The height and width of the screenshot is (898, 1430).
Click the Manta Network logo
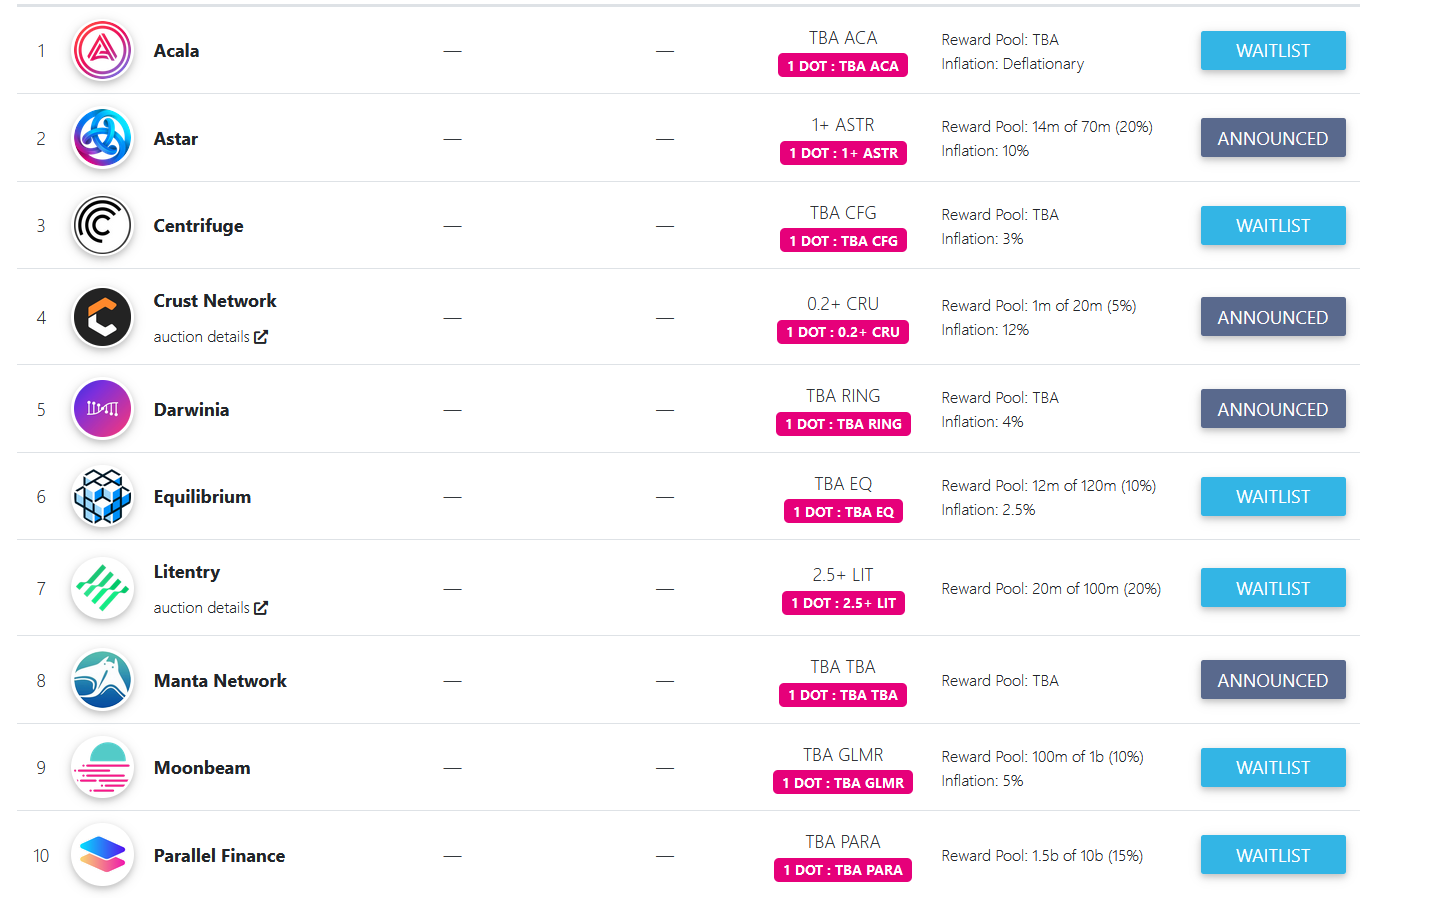[x=102, y=680]
